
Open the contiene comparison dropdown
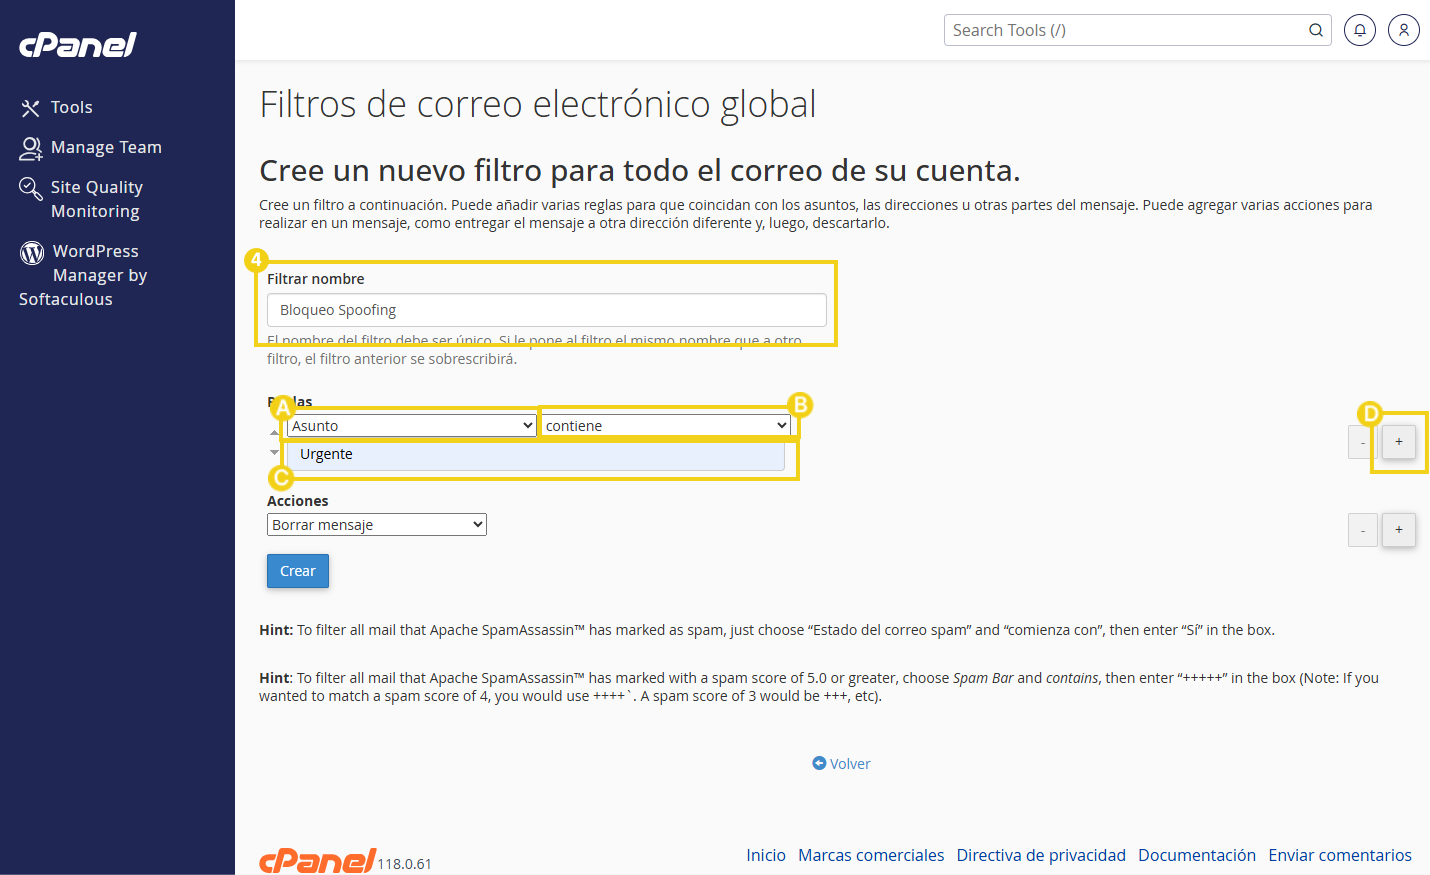pyautogui.click(x=665, y=425)
